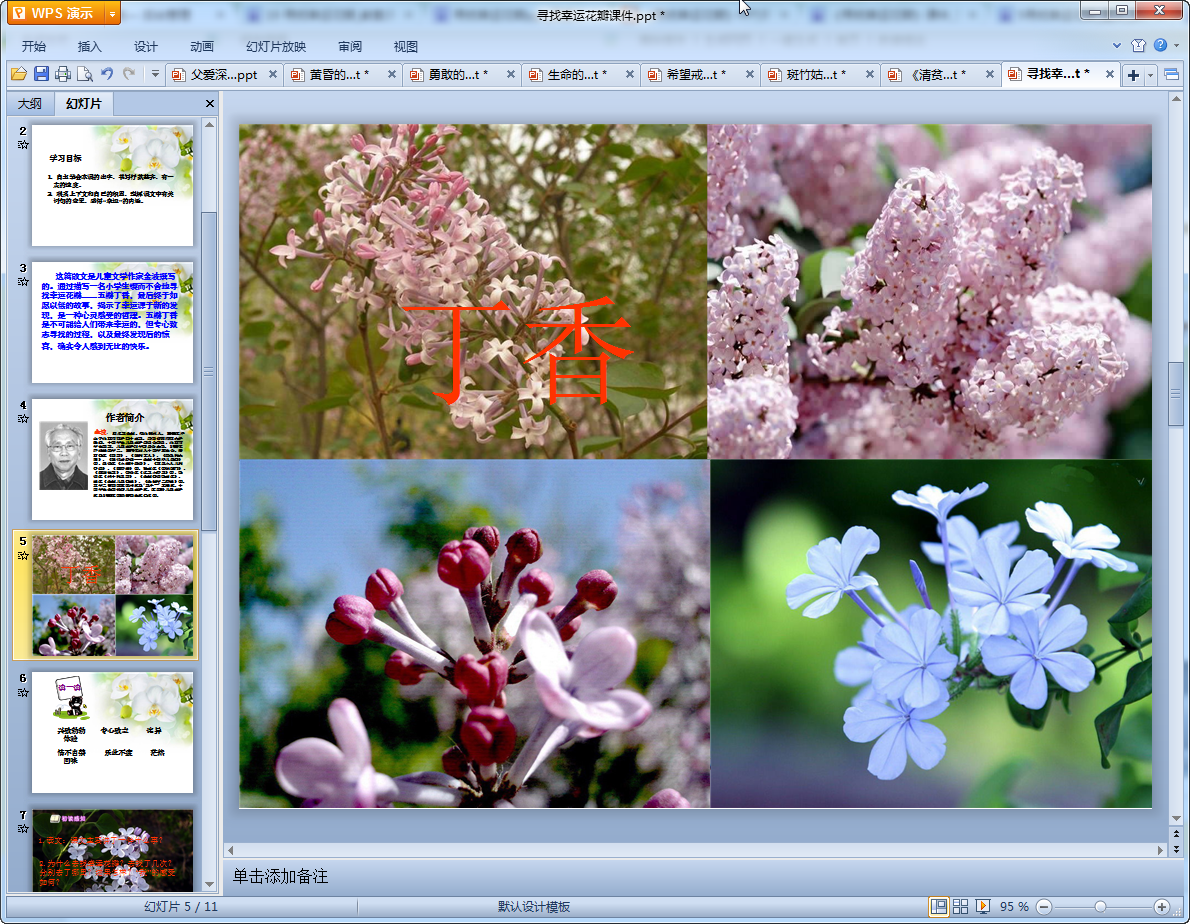1190x924 pixels.
Task: Open the 视图 menu
Action: (405, 46)
